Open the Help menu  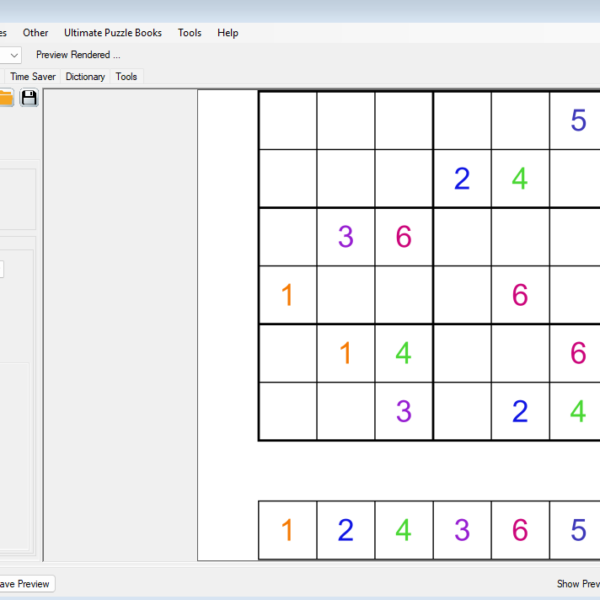point(228,33)
